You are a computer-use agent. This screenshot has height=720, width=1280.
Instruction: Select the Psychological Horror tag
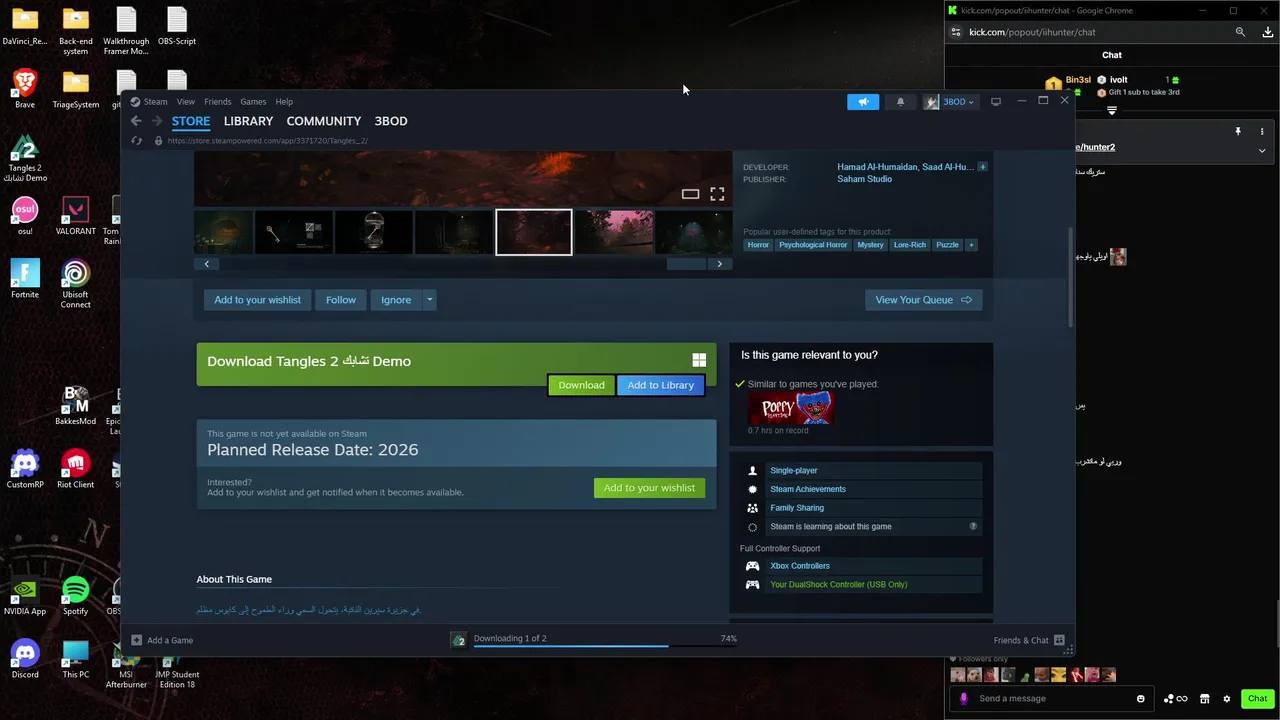[813, 245]
